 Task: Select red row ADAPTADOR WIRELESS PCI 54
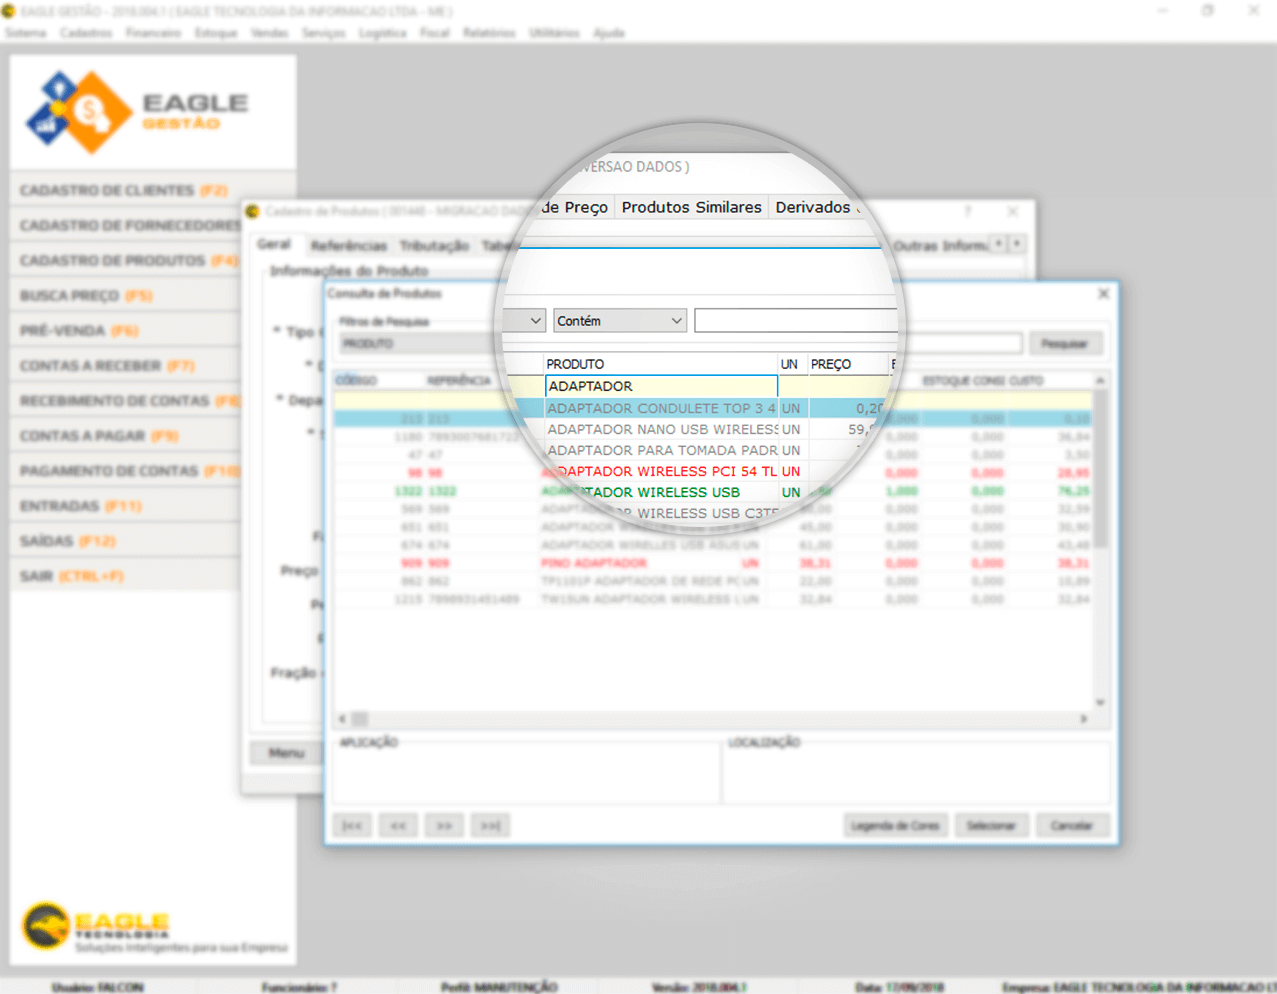[661, 471]
